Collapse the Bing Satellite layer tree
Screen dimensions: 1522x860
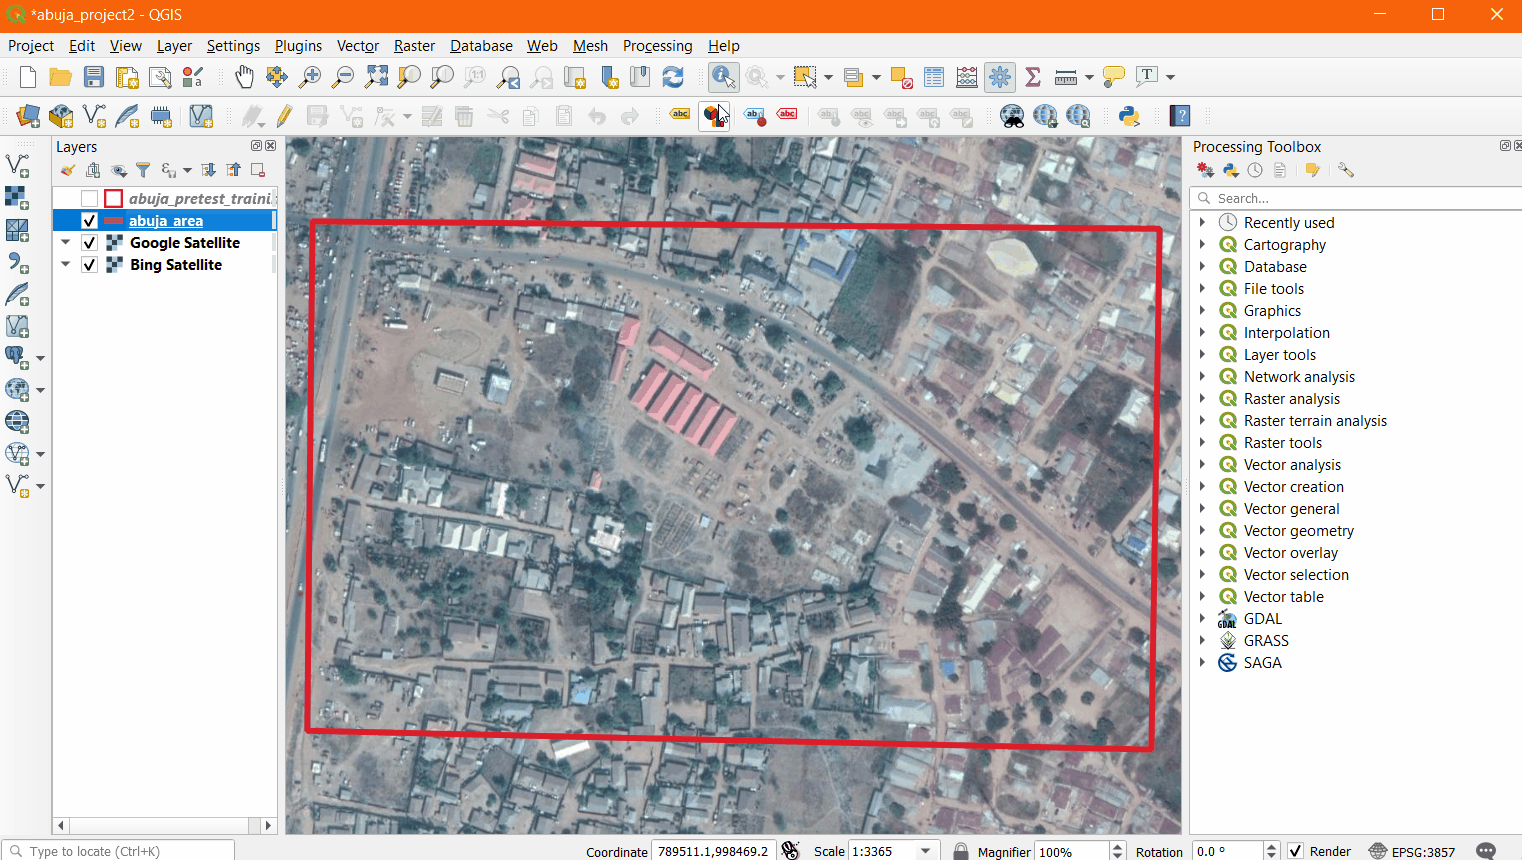(66, 265)
